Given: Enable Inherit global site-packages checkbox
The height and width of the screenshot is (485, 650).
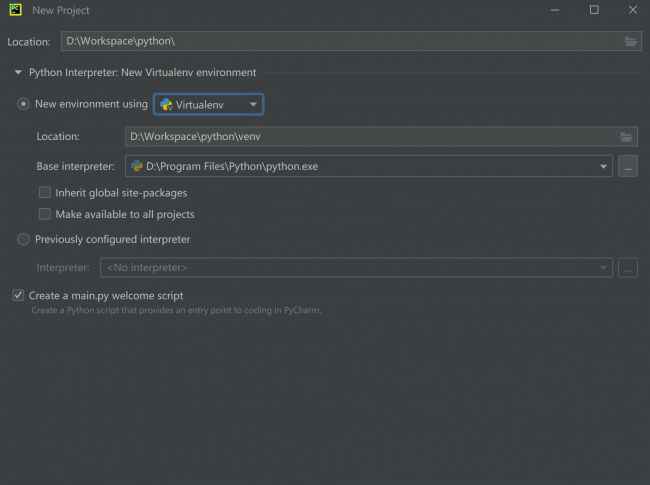Looking at the screenshot, I should pyautogui.click(x=45, y=192).
